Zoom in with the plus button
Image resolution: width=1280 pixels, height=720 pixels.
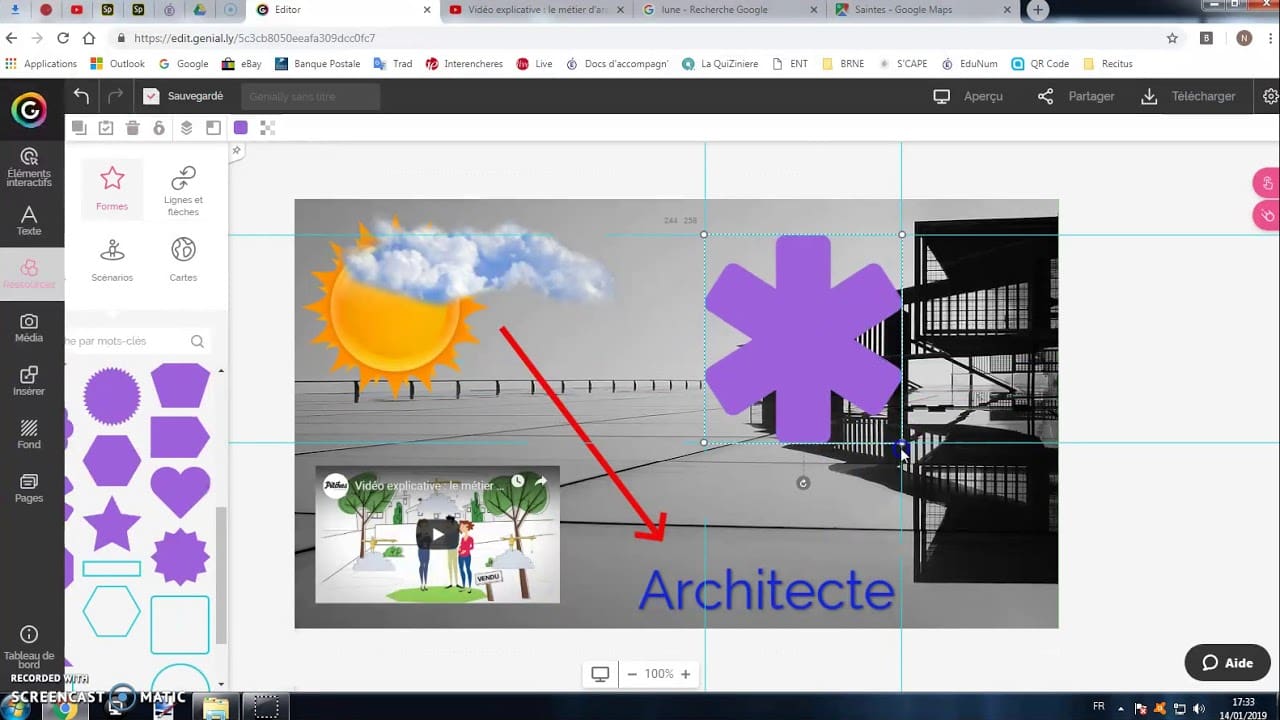point(685,674)
